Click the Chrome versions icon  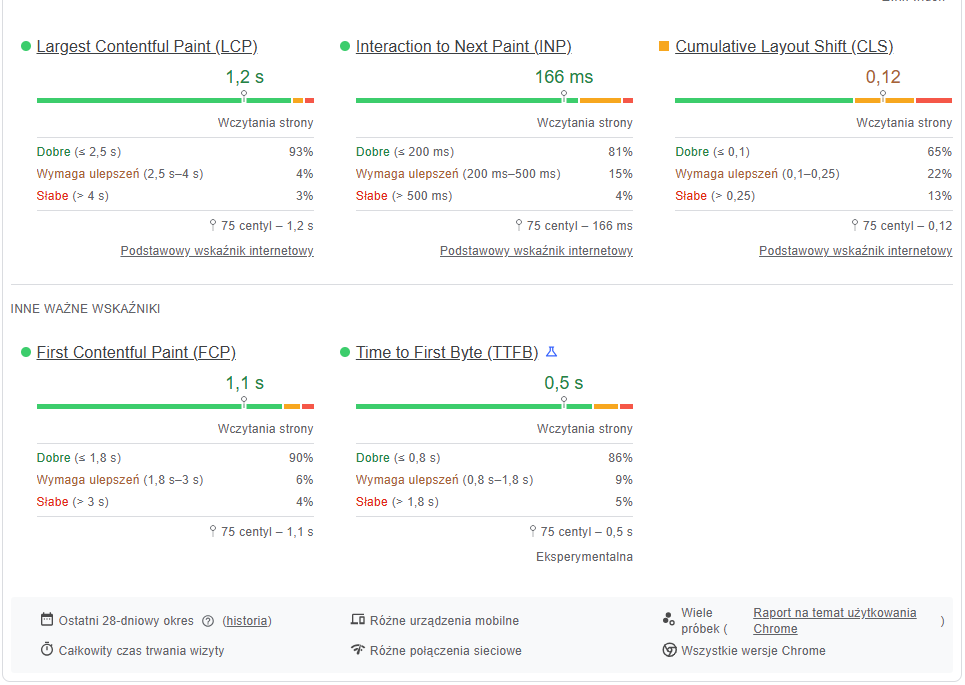click(x=669, y=650)
